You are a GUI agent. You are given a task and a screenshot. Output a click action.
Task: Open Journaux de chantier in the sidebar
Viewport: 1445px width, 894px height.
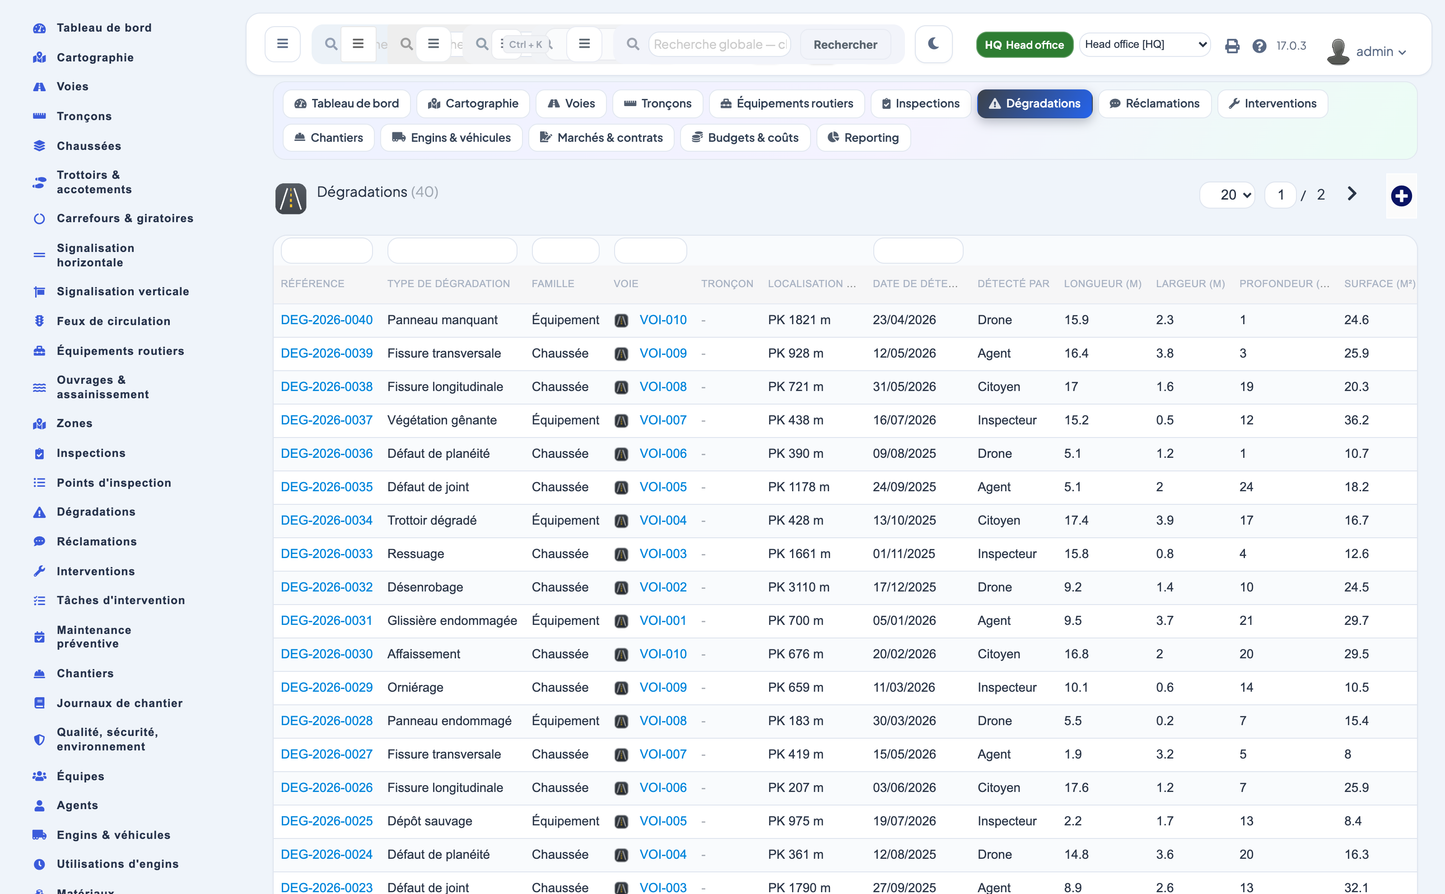pos(119,703)
